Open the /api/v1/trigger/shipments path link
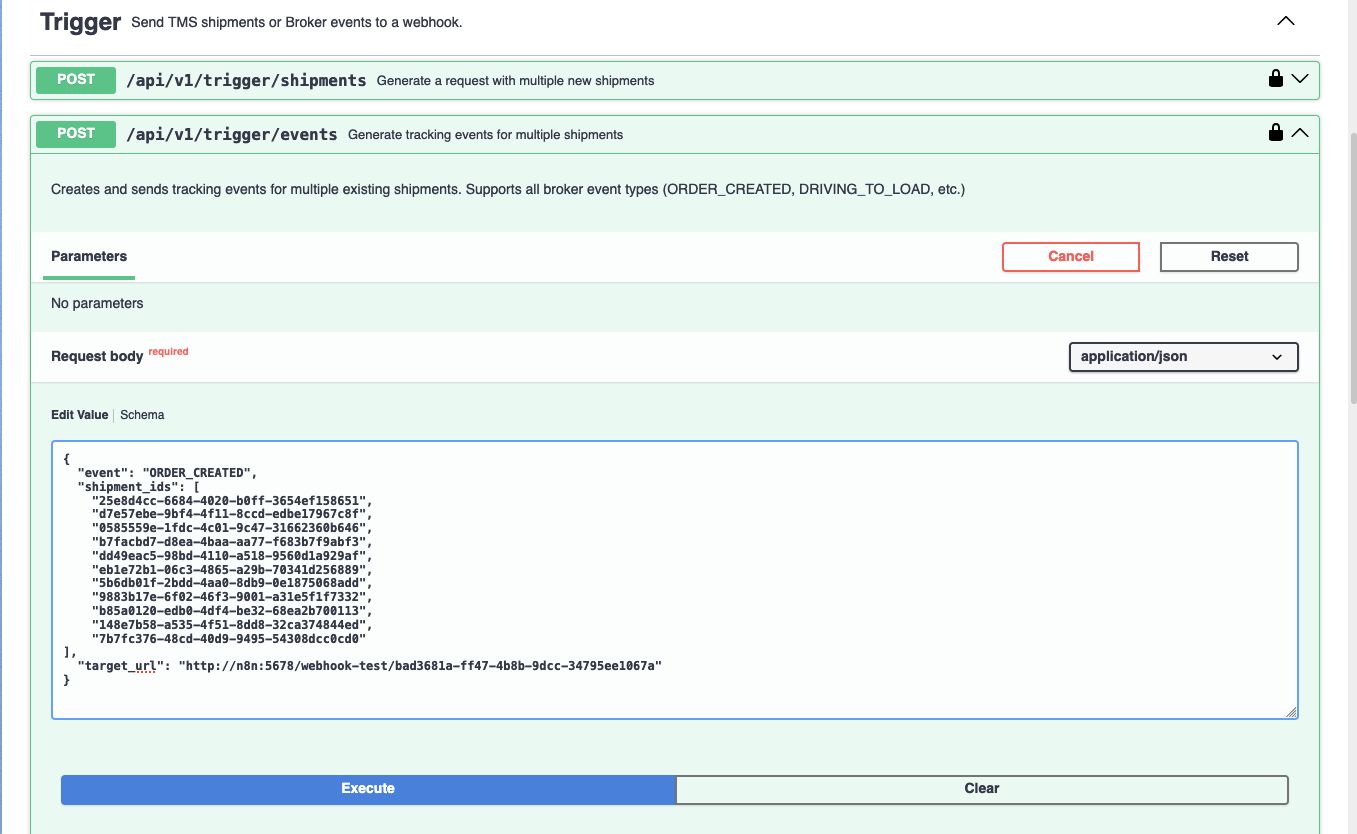Image resolution: width=1357 pixels, height=834 pixels. pyautogui.click(x=246, y=80)
